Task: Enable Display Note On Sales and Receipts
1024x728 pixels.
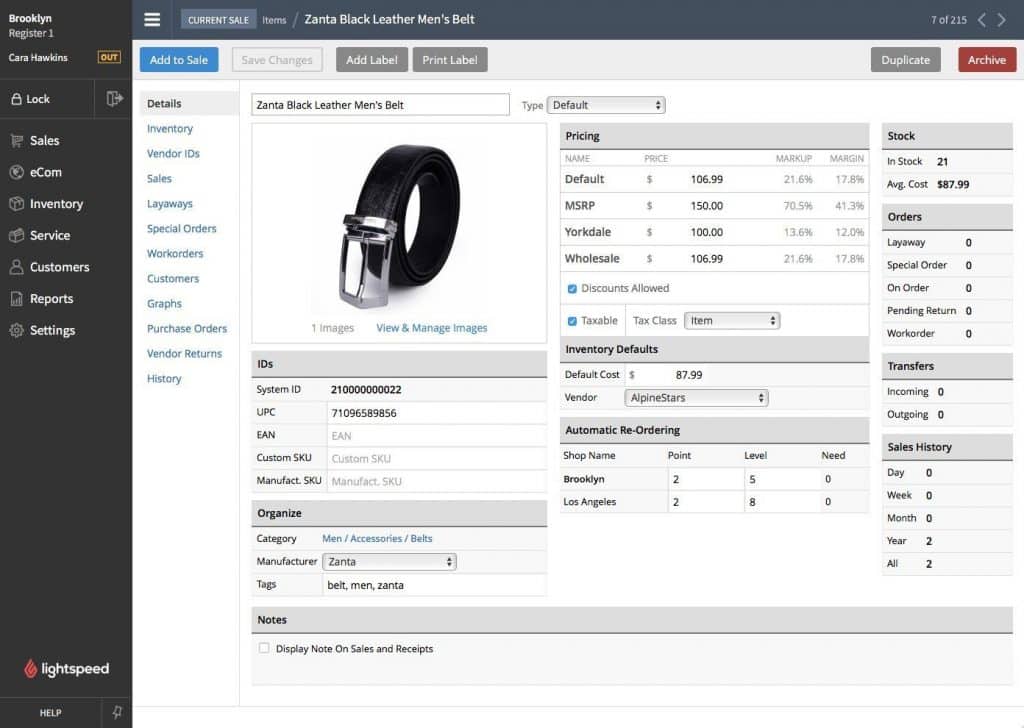Action: click(264, 648)
